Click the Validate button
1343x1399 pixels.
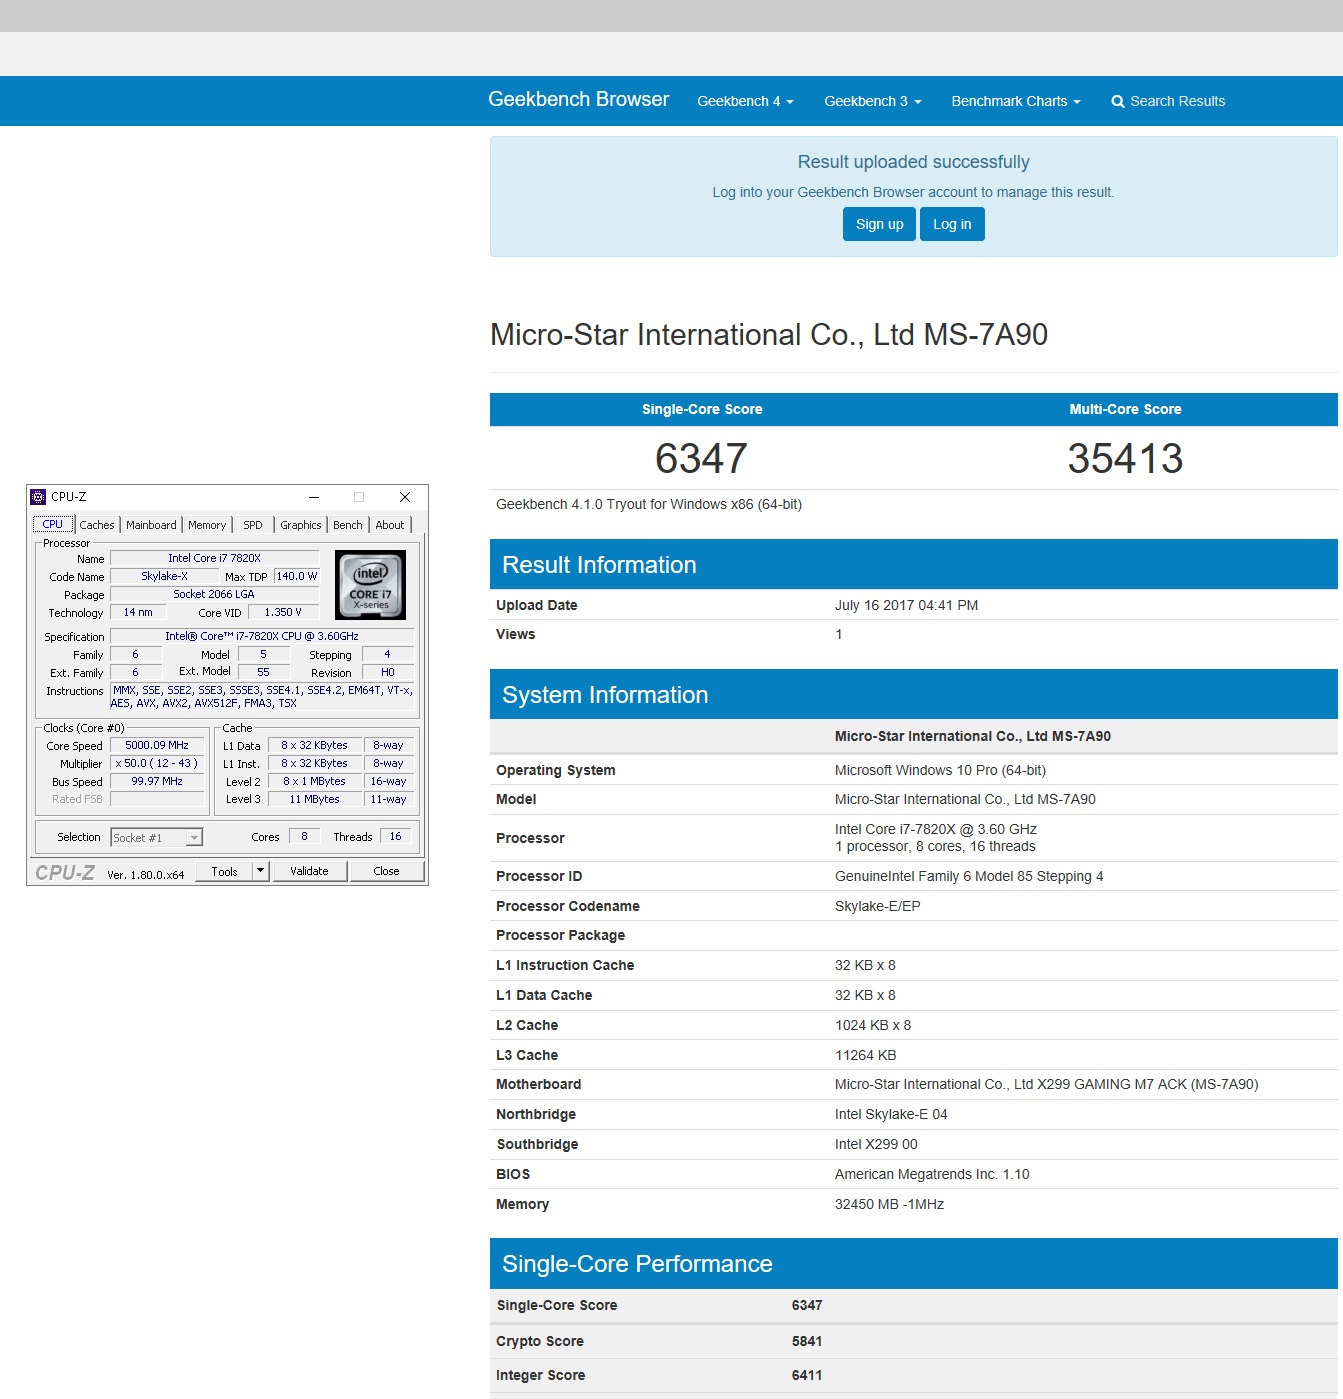(x=310, y=871)
